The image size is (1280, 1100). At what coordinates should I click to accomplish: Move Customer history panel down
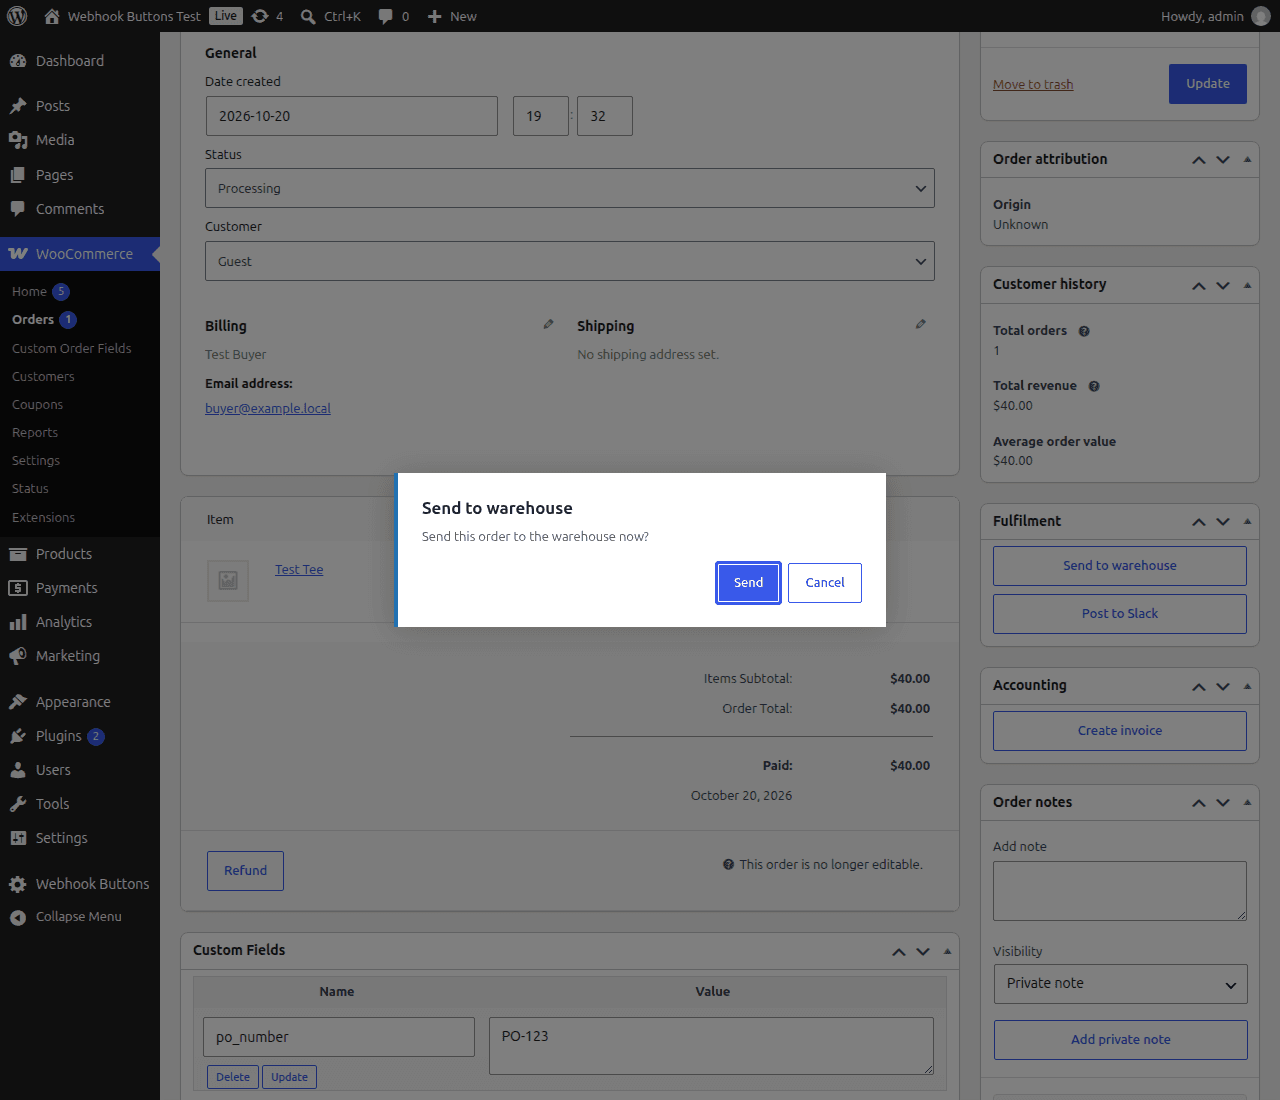point(1223,285)
